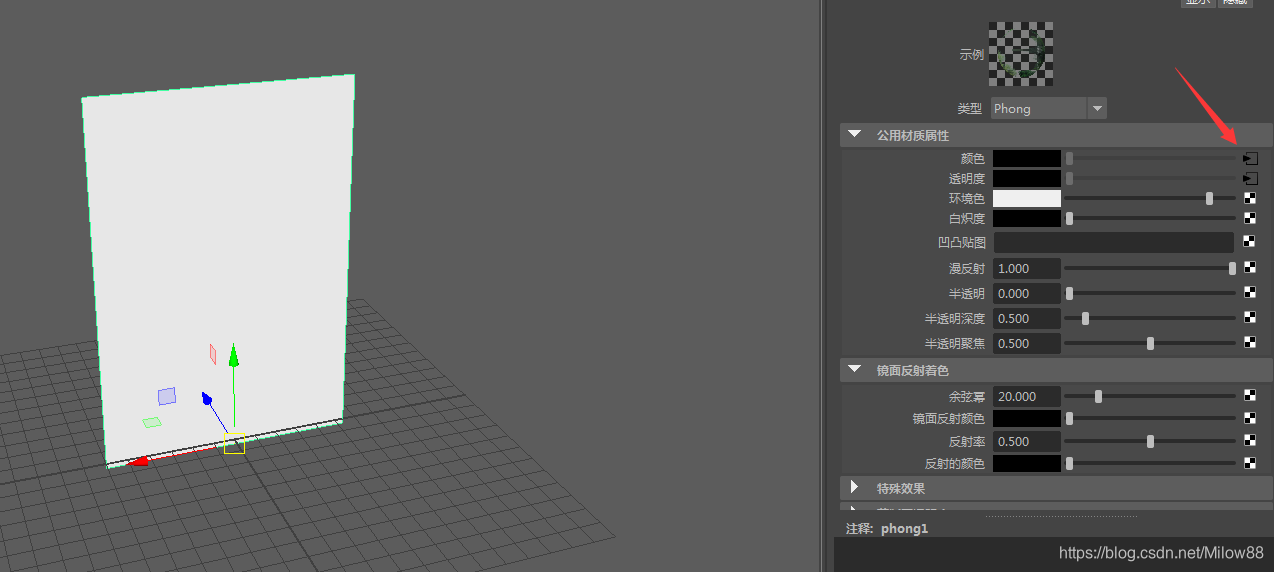Click the 凹凸贴图 text field

click(x=1113, y=242)
